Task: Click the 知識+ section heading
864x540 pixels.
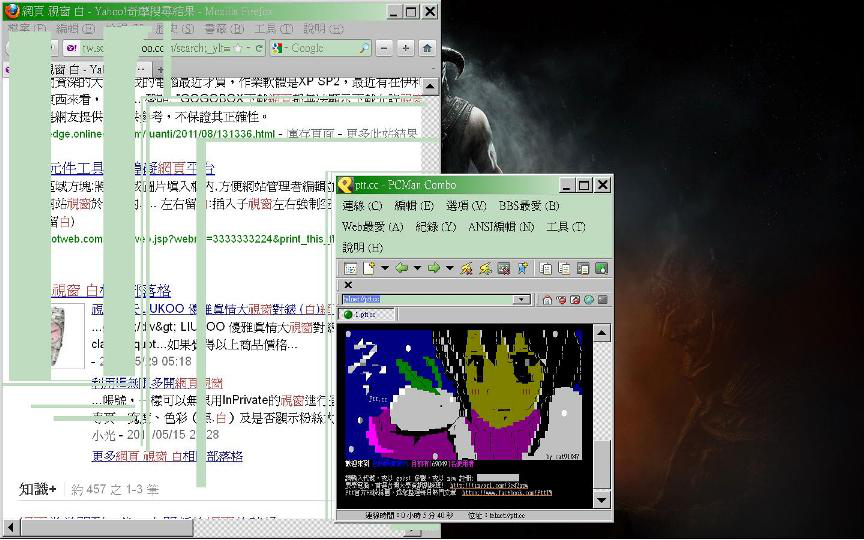Action: coord(37,489)
